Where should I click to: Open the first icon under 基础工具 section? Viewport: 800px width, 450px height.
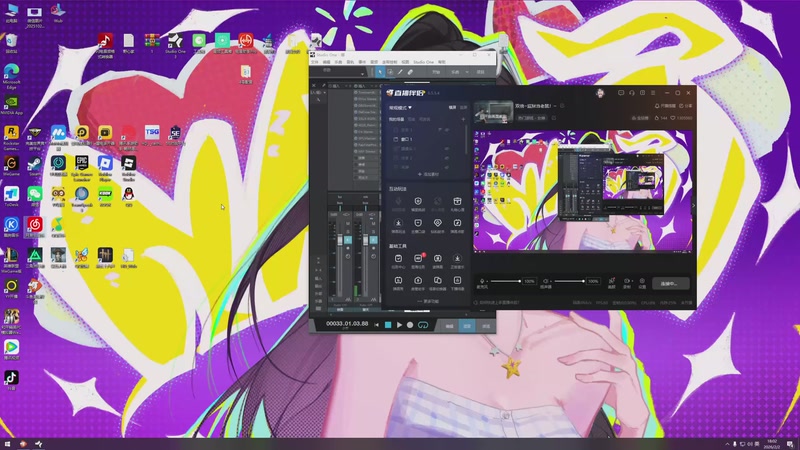(398, 259)
